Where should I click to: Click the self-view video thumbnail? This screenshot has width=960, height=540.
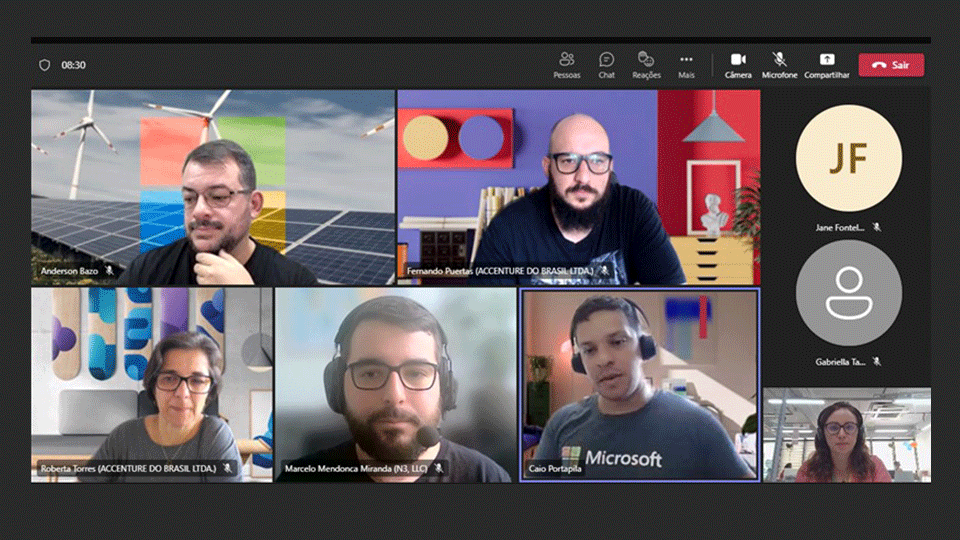846,435
